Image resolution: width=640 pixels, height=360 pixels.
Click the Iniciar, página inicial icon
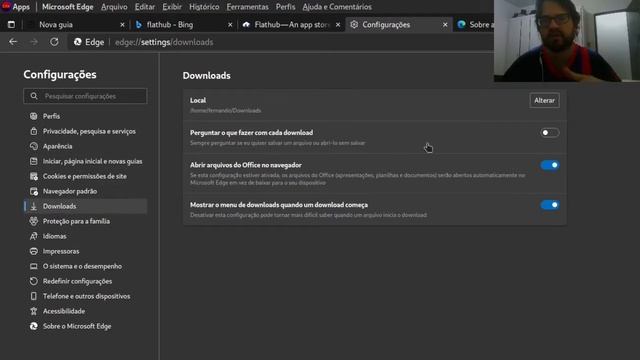point(33,161)
